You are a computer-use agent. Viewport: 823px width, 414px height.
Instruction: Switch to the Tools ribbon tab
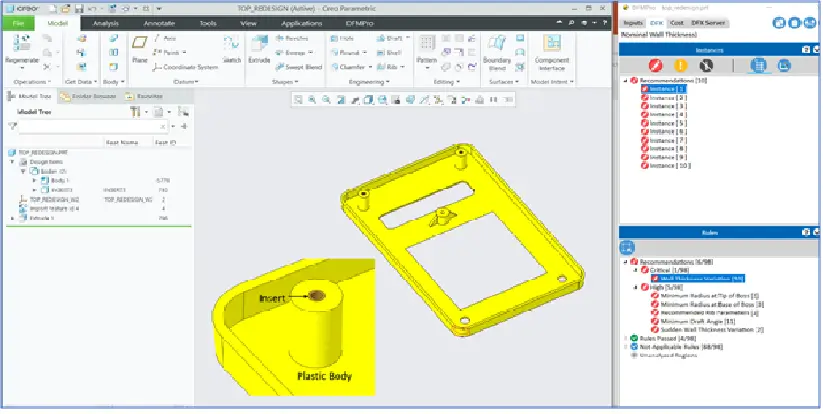pyautogui.click(x=208, y=23)
